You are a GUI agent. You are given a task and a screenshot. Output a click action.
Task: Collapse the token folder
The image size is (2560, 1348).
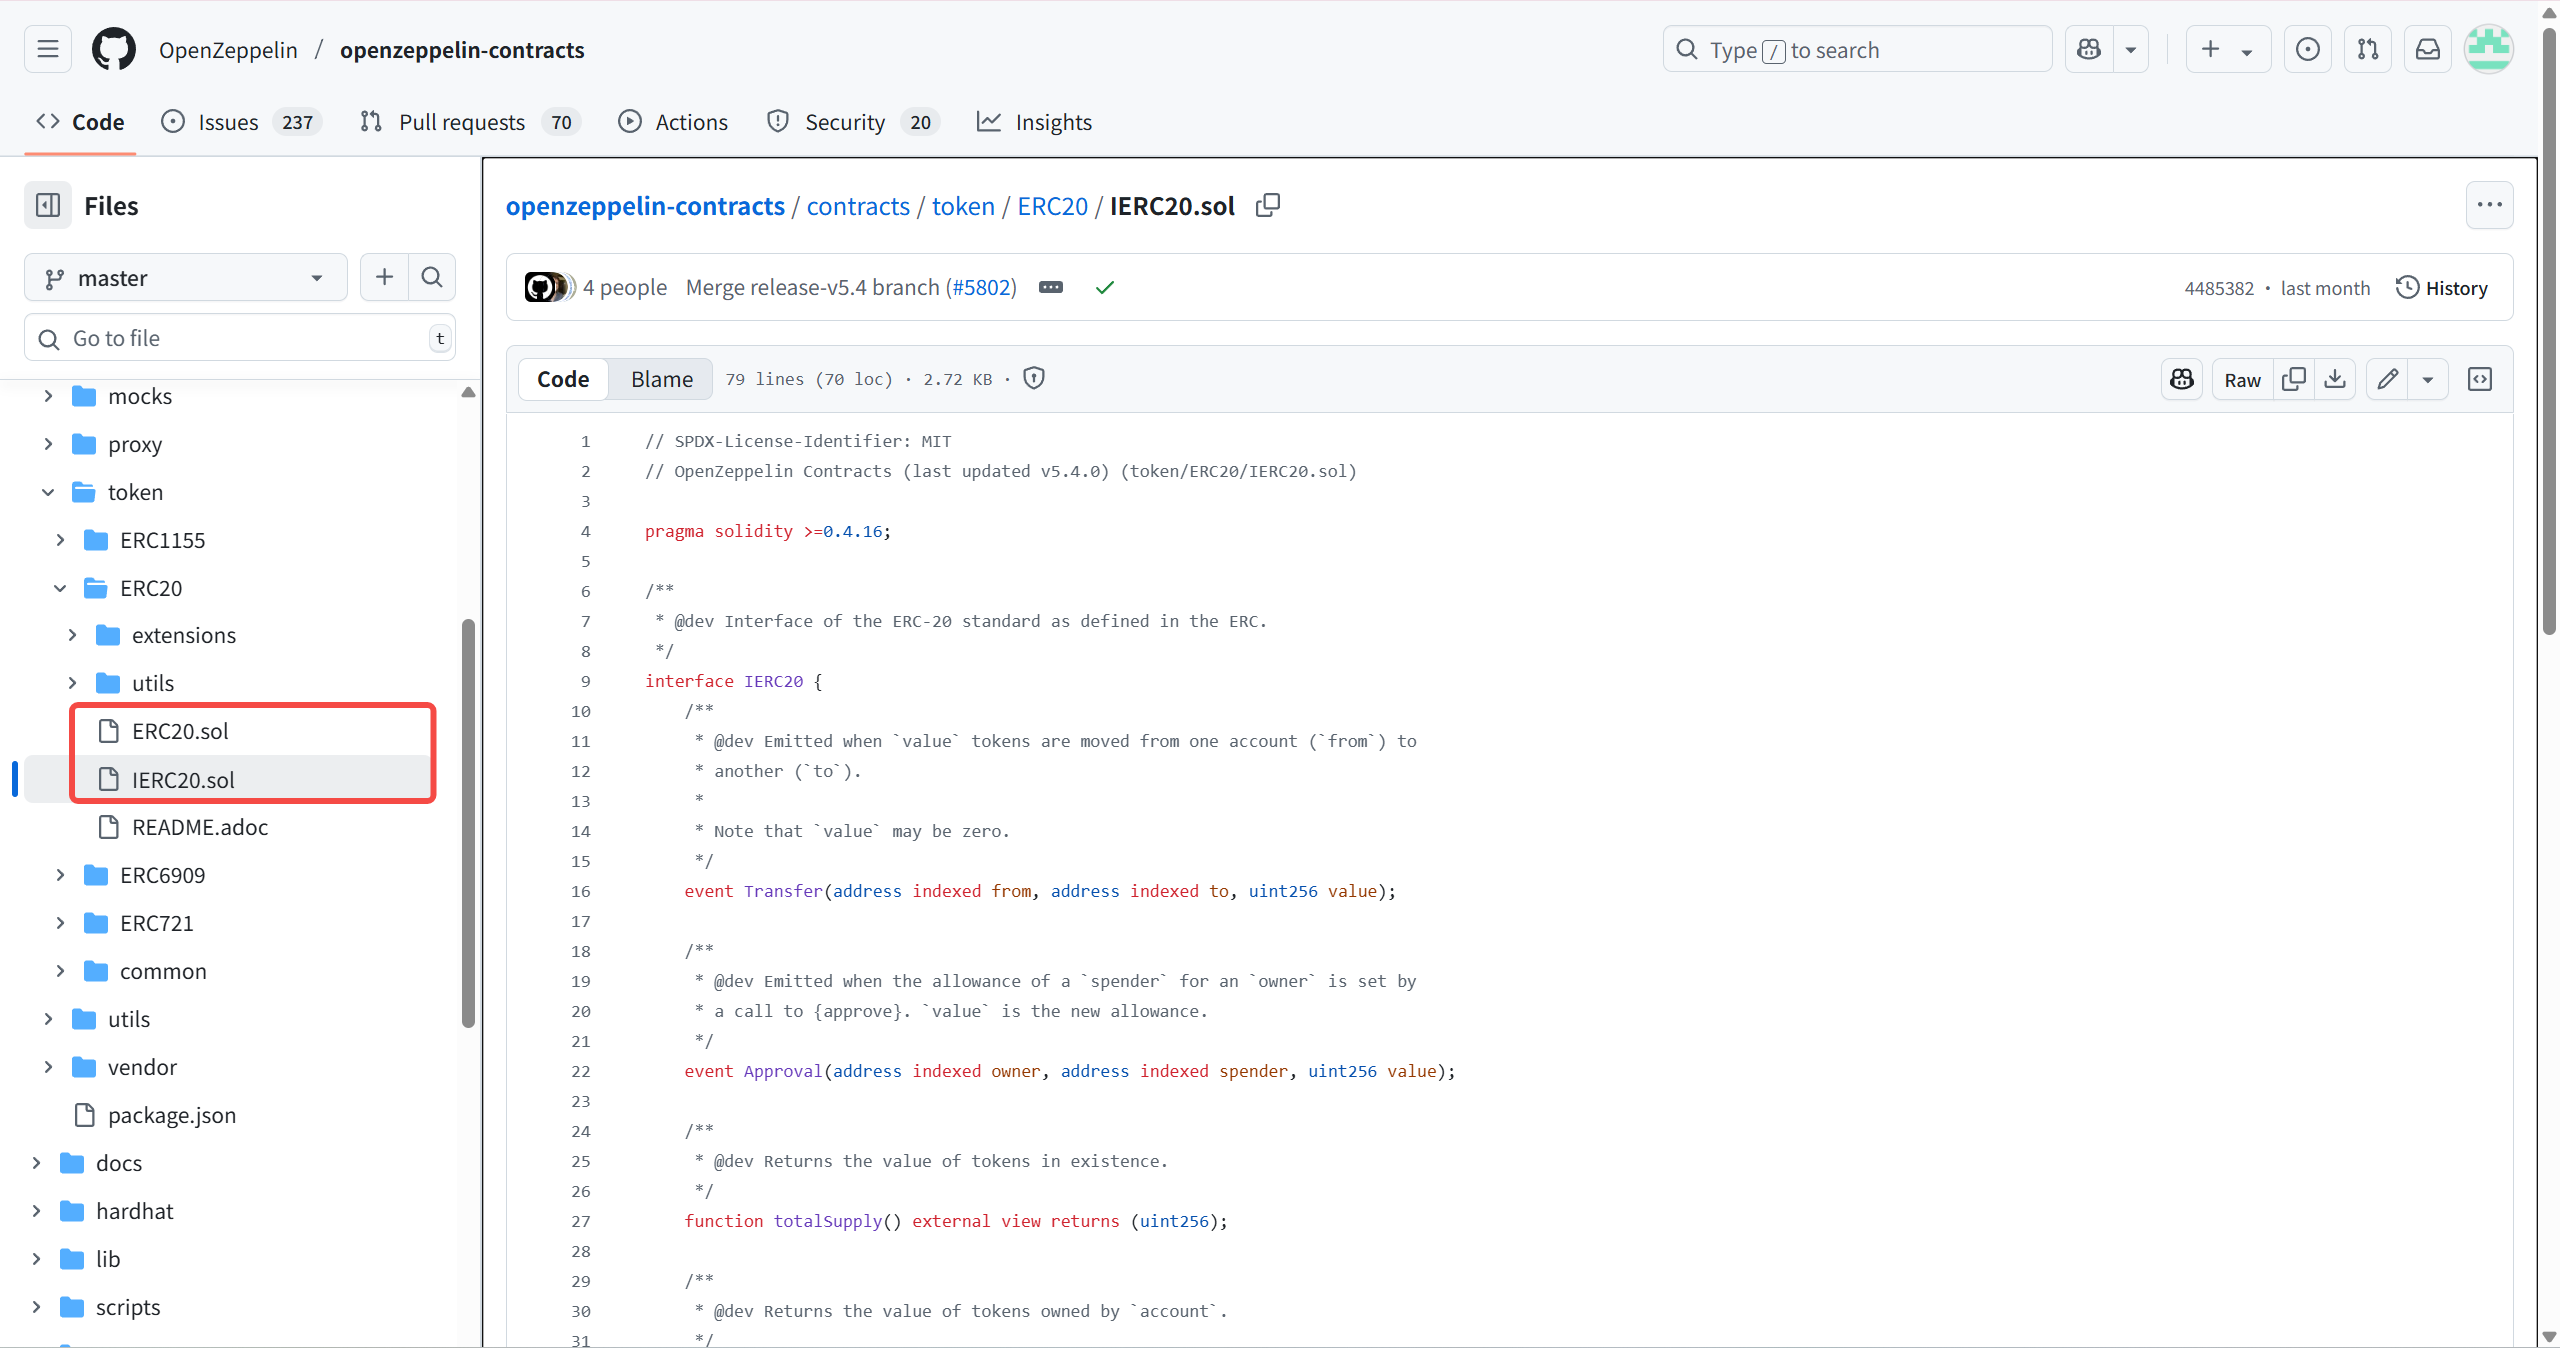point(46,491)
